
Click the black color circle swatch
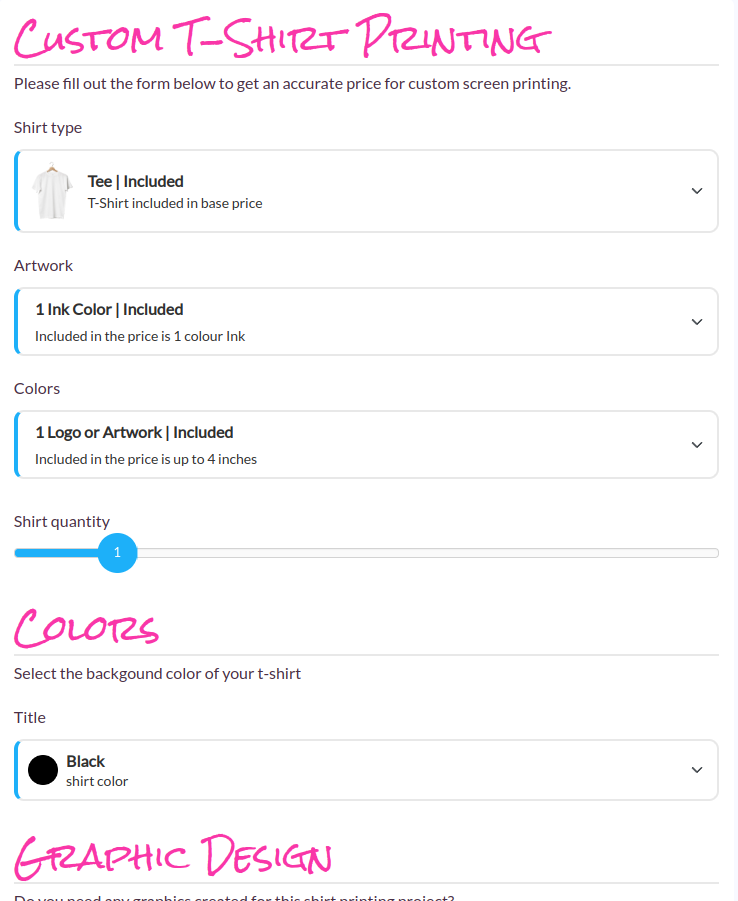click(x=43, y=770)
